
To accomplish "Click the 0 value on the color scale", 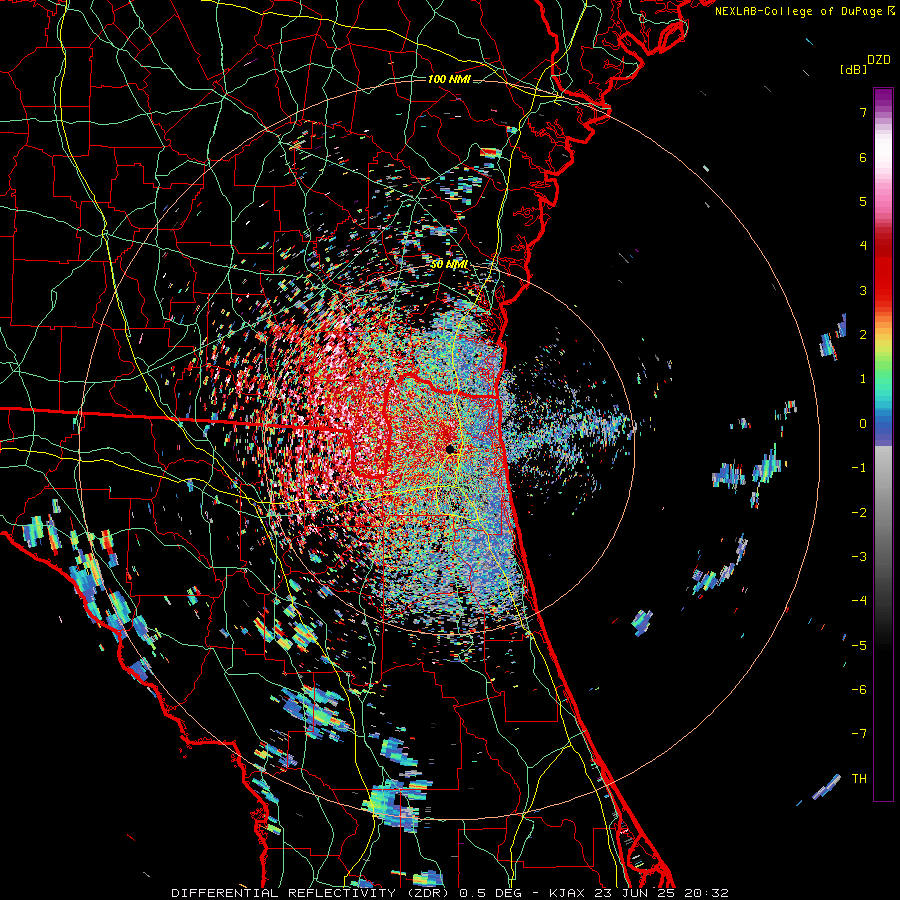I will point(863,424).
